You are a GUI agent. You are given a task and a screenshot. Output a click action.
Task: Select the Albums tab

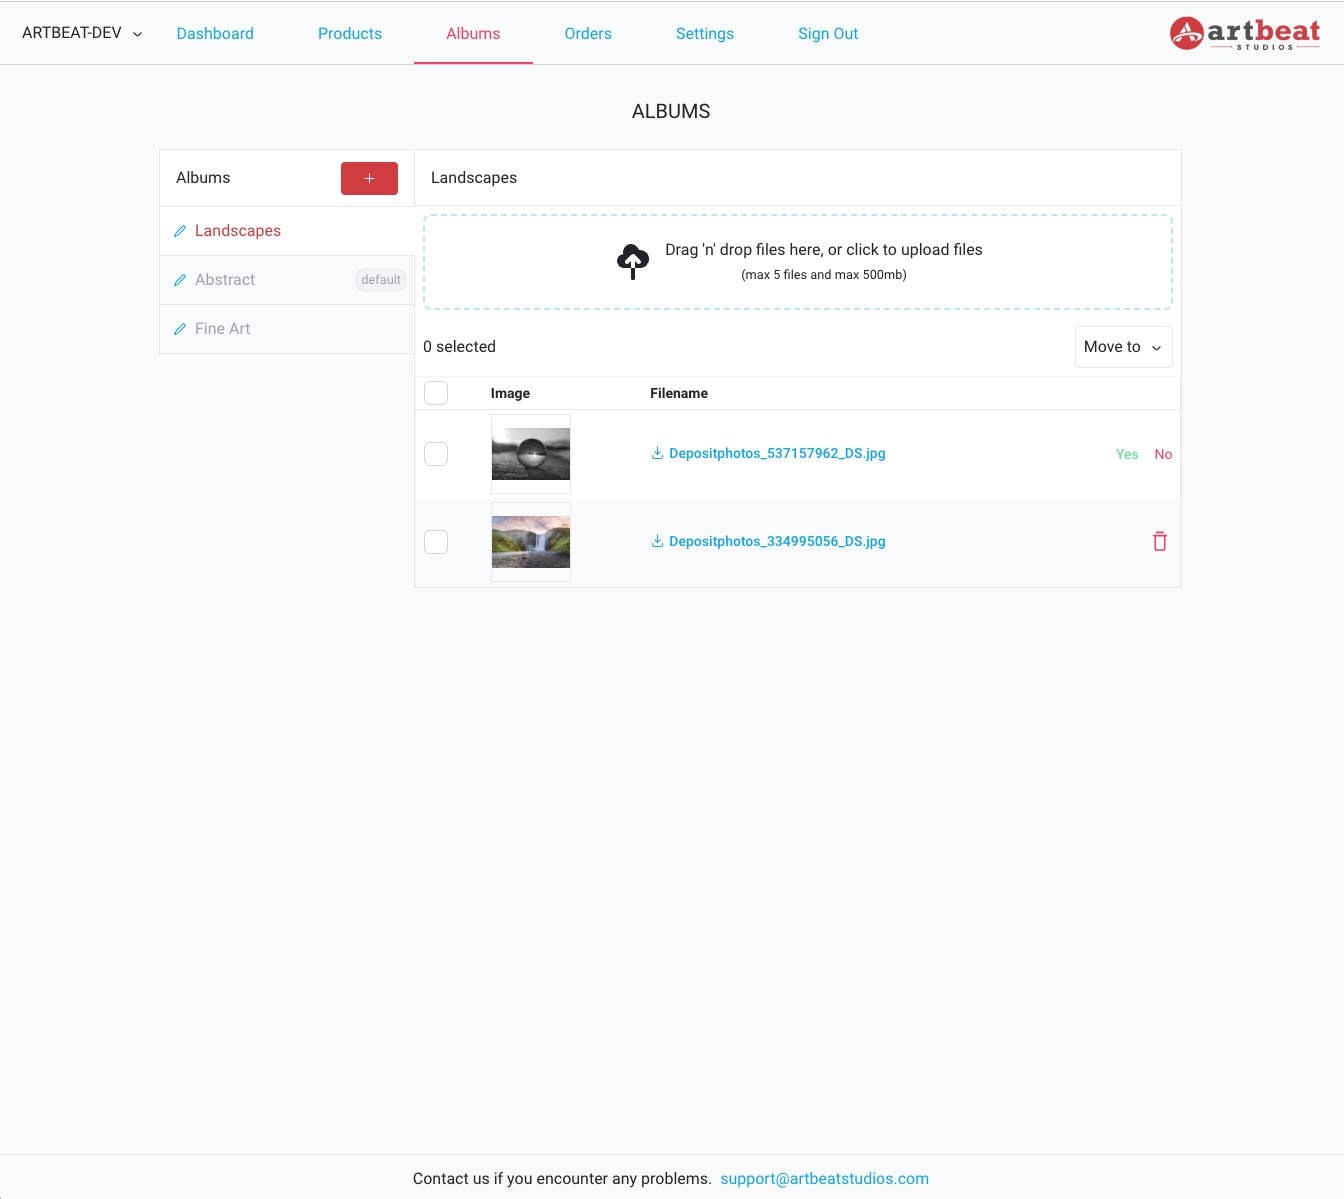(473, 33)
